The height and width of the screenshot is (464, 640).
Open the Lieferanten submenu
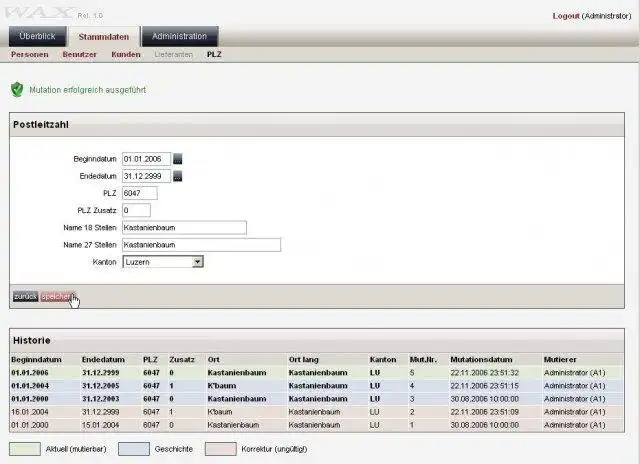(x=173, y=55)
